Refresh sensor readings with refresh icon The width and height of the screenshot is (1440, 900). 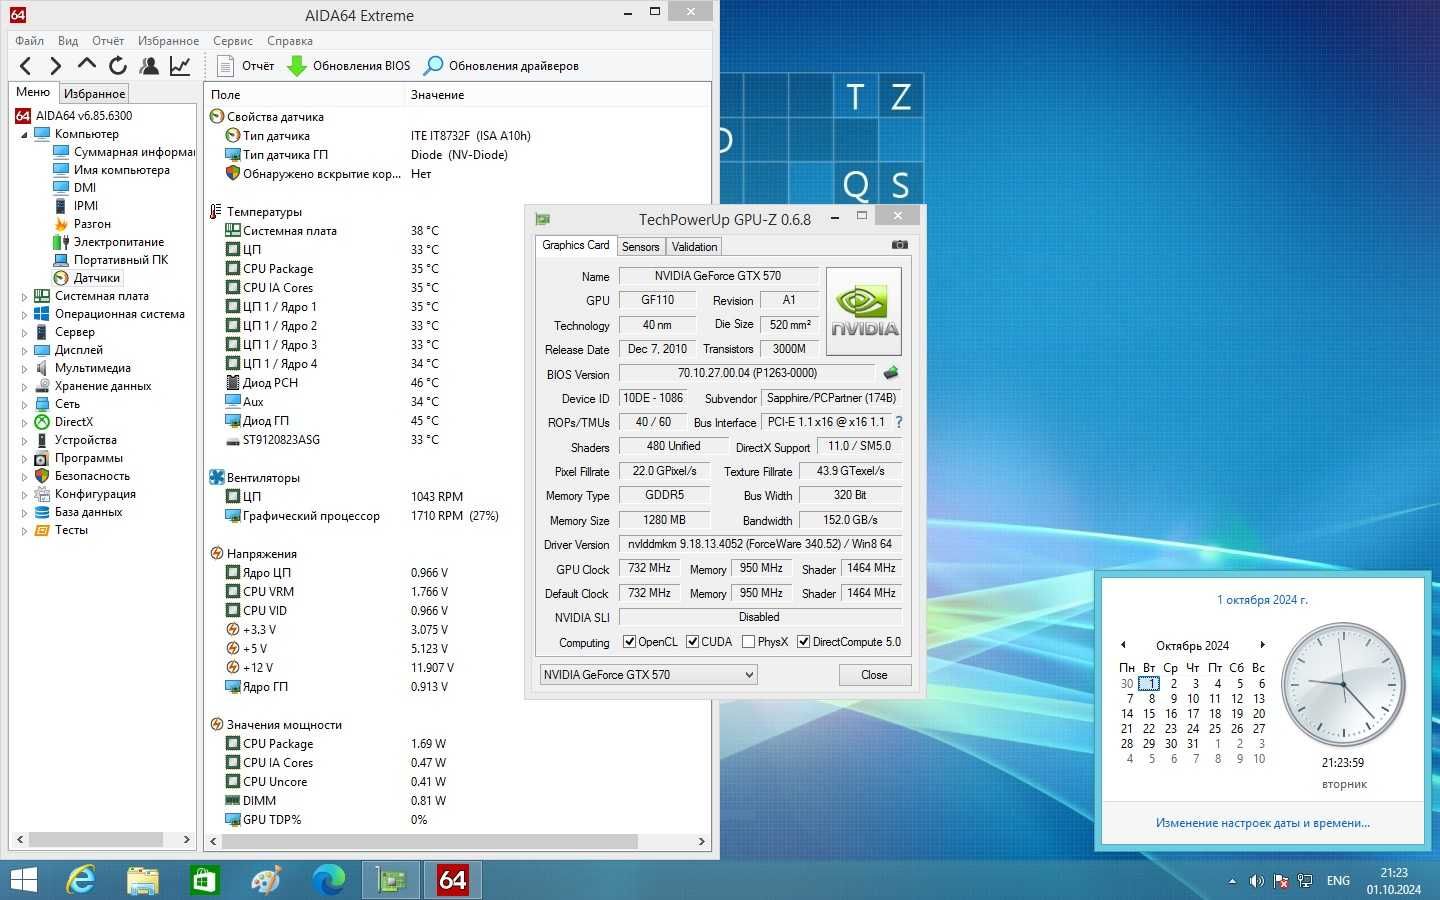(x=118, y=66)
